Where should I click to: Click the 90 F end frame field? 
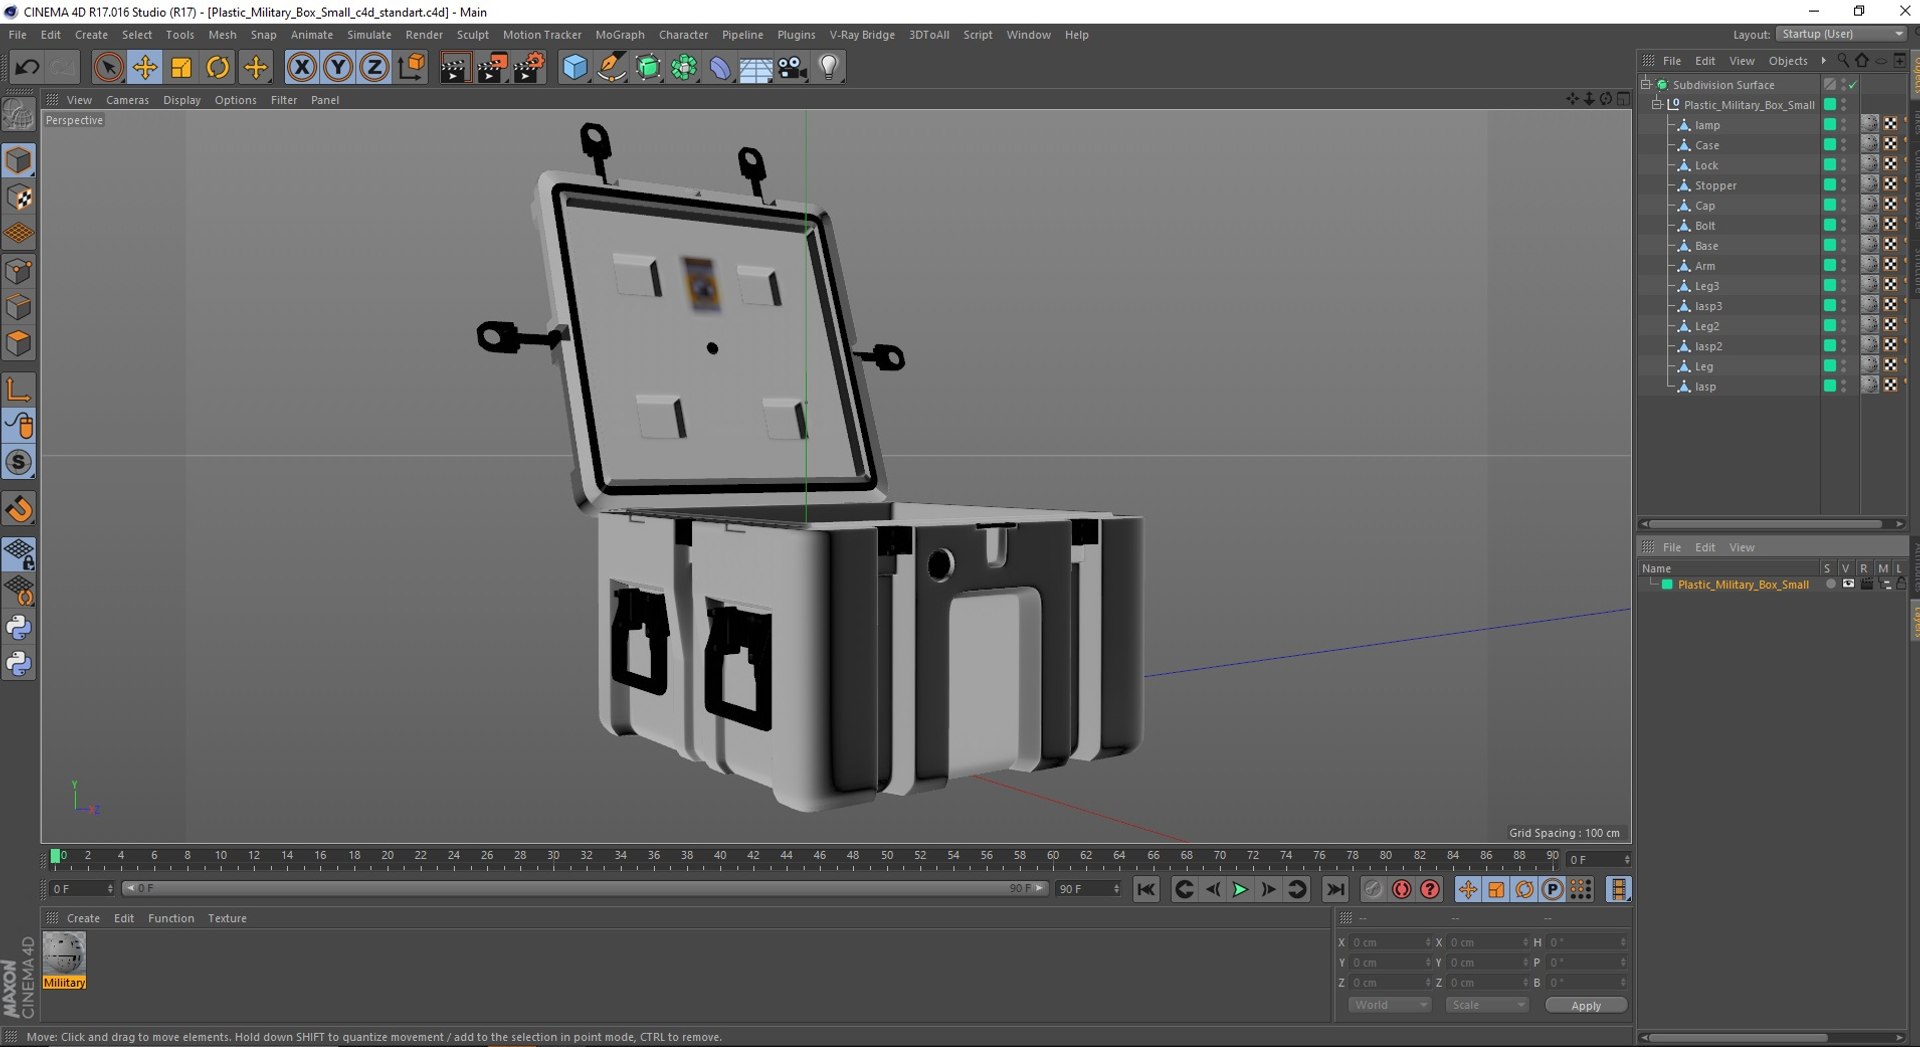point(1088,889)
